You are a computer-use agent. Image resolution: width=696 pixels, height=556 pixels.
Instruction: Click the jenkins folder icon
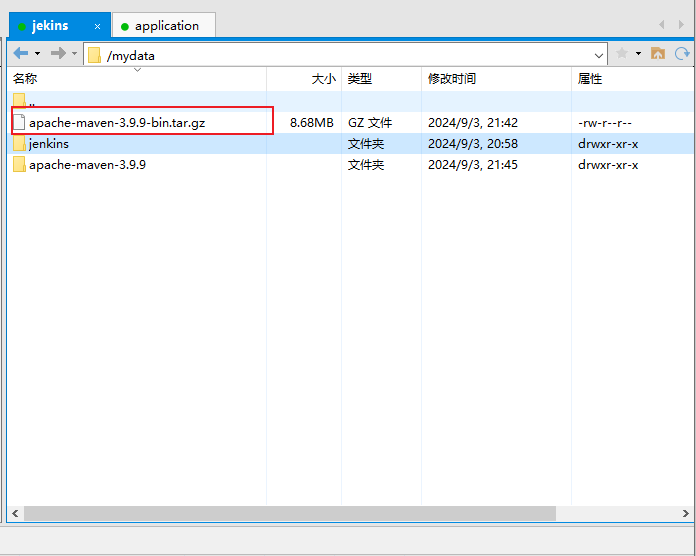point(19,144)
